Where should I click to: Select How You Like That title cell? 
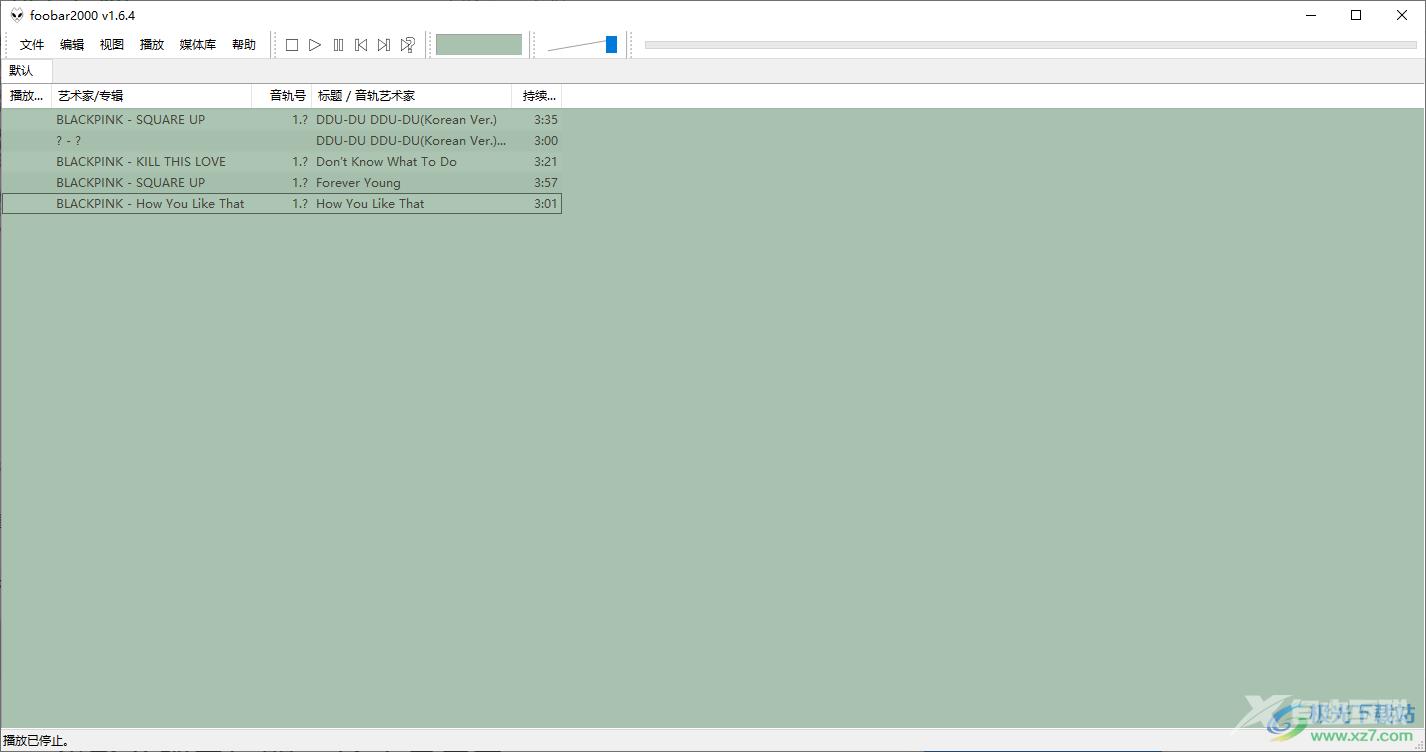point(370,204)
